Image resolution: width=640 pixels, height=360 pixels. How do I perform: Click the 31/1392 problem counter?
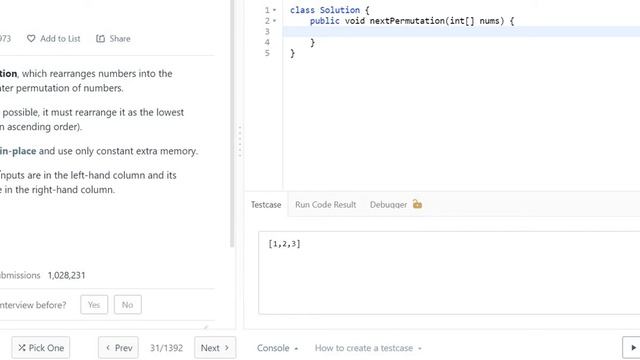(166, 348)
